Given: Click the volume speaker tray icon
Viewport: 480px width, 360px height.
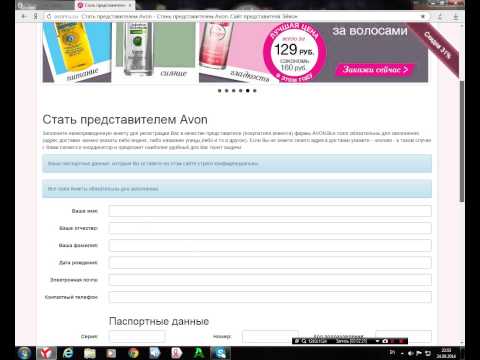Looking at the screenshot, I should click(x=410, y=353).
